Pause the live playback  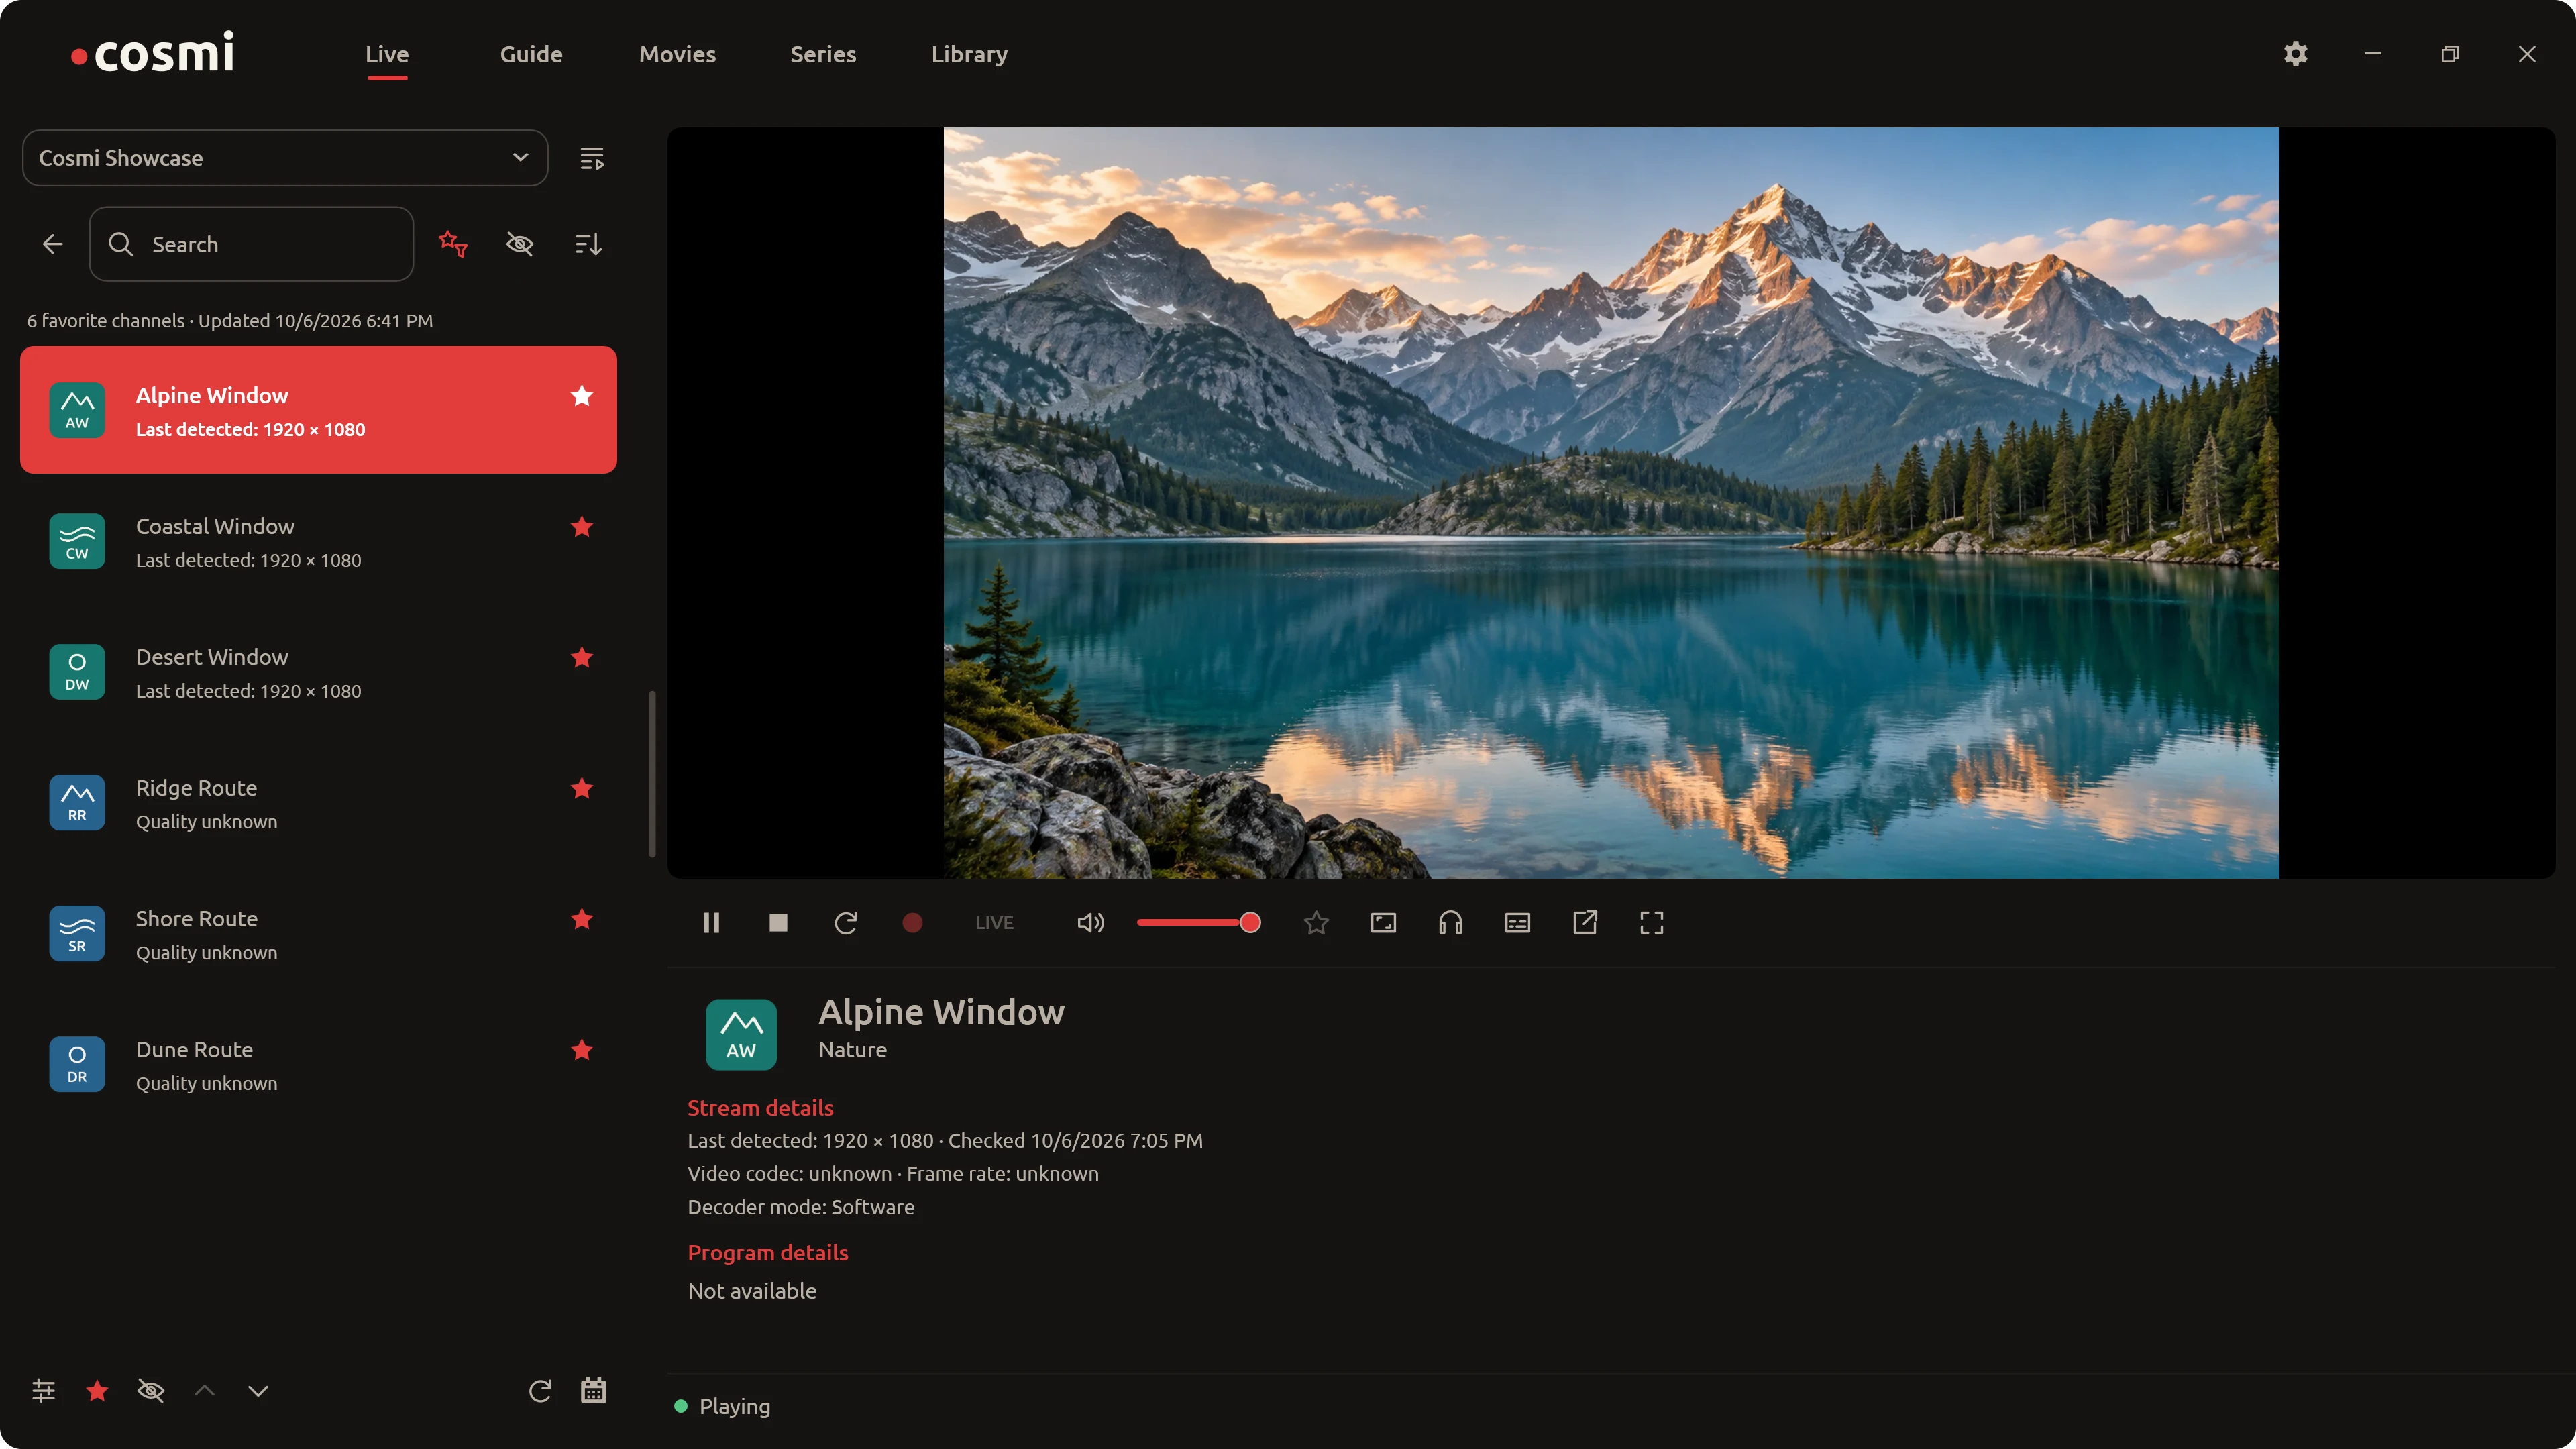(711, 922)
